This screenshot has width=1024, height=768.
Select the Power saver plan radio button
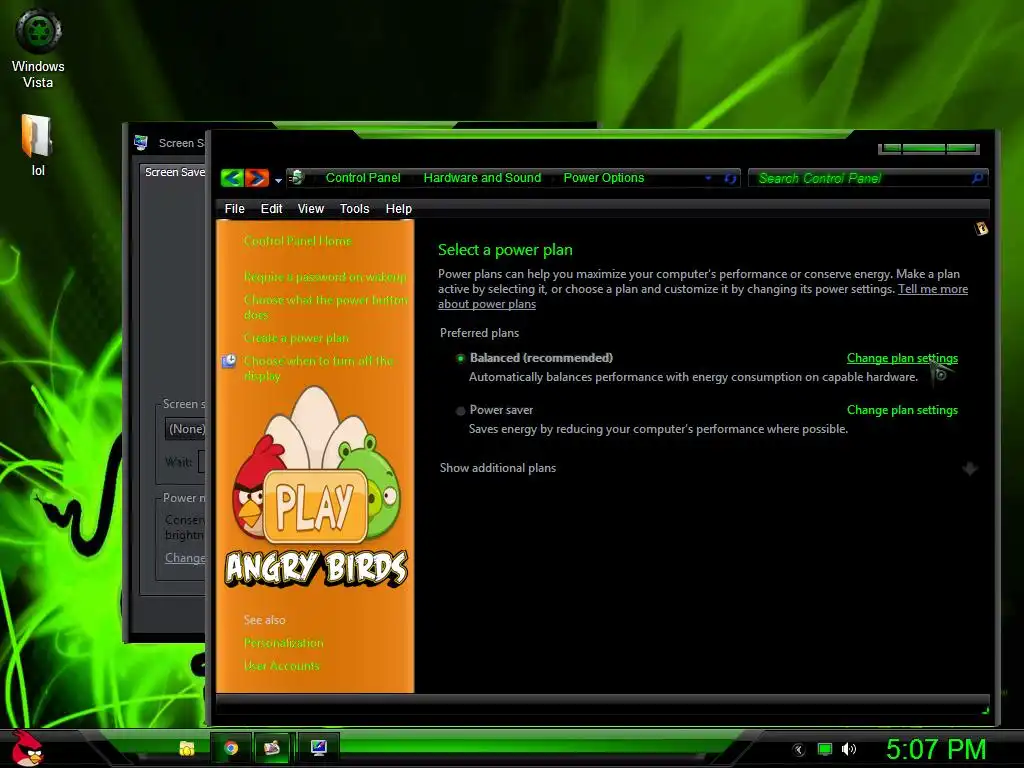pyautogui.click(x=460, y=411)
